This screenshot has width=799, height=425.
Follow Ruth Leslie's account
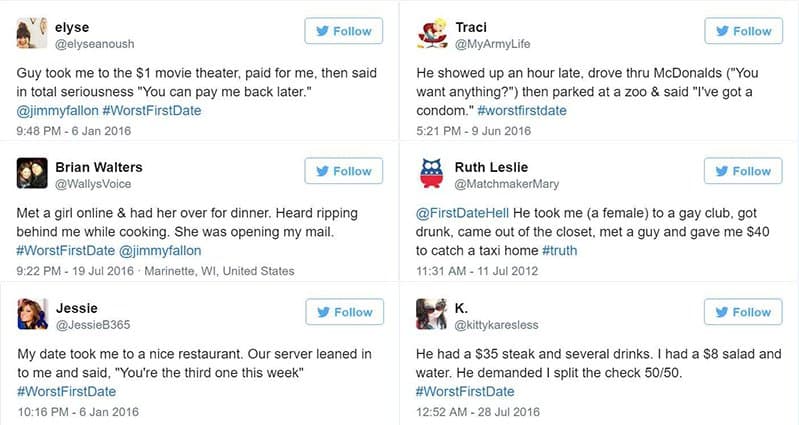[743, 171]
